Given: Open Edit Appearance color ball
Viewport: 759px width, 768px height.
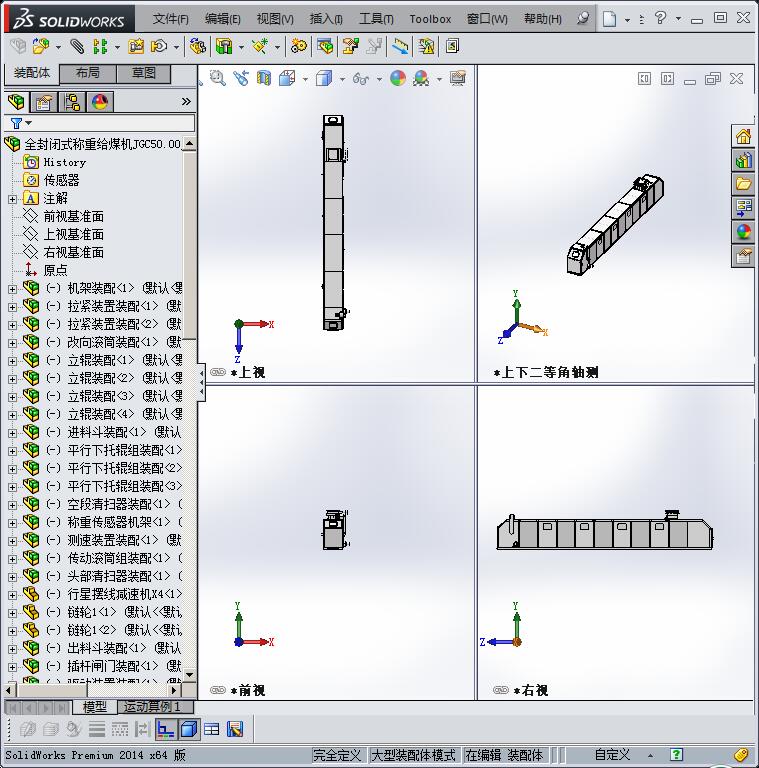Looking at the screenshot, I should 398,78.
